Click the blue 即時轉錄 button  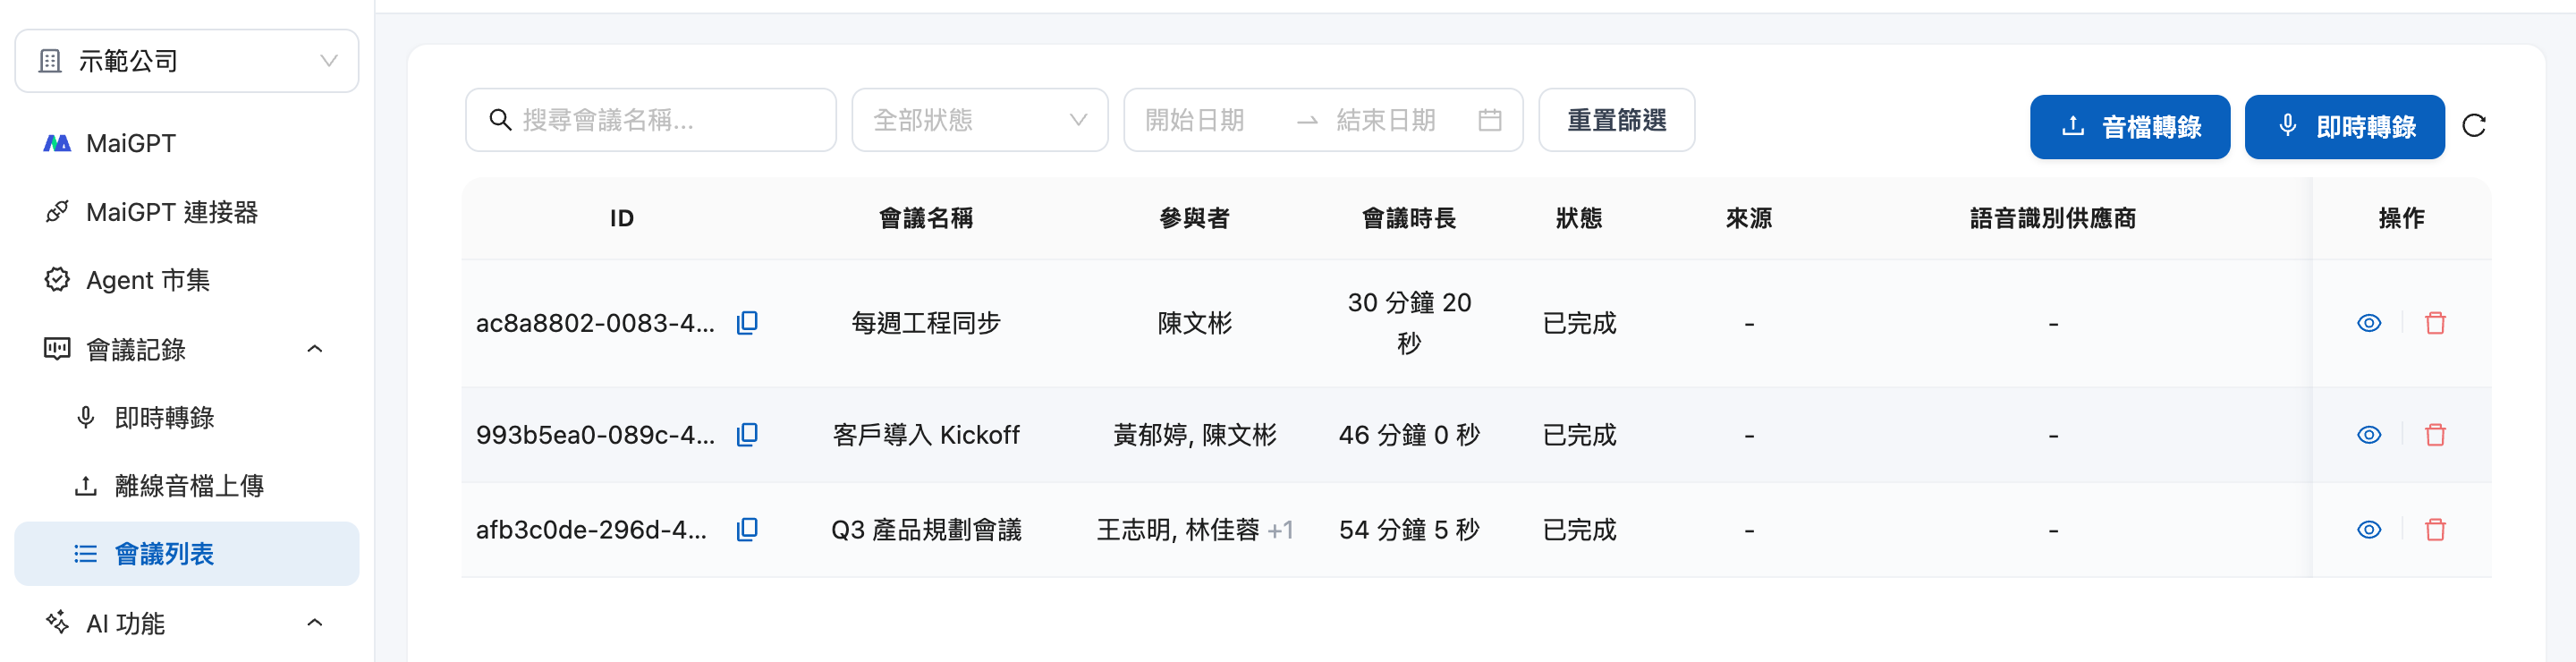[x=2345, y=127]
